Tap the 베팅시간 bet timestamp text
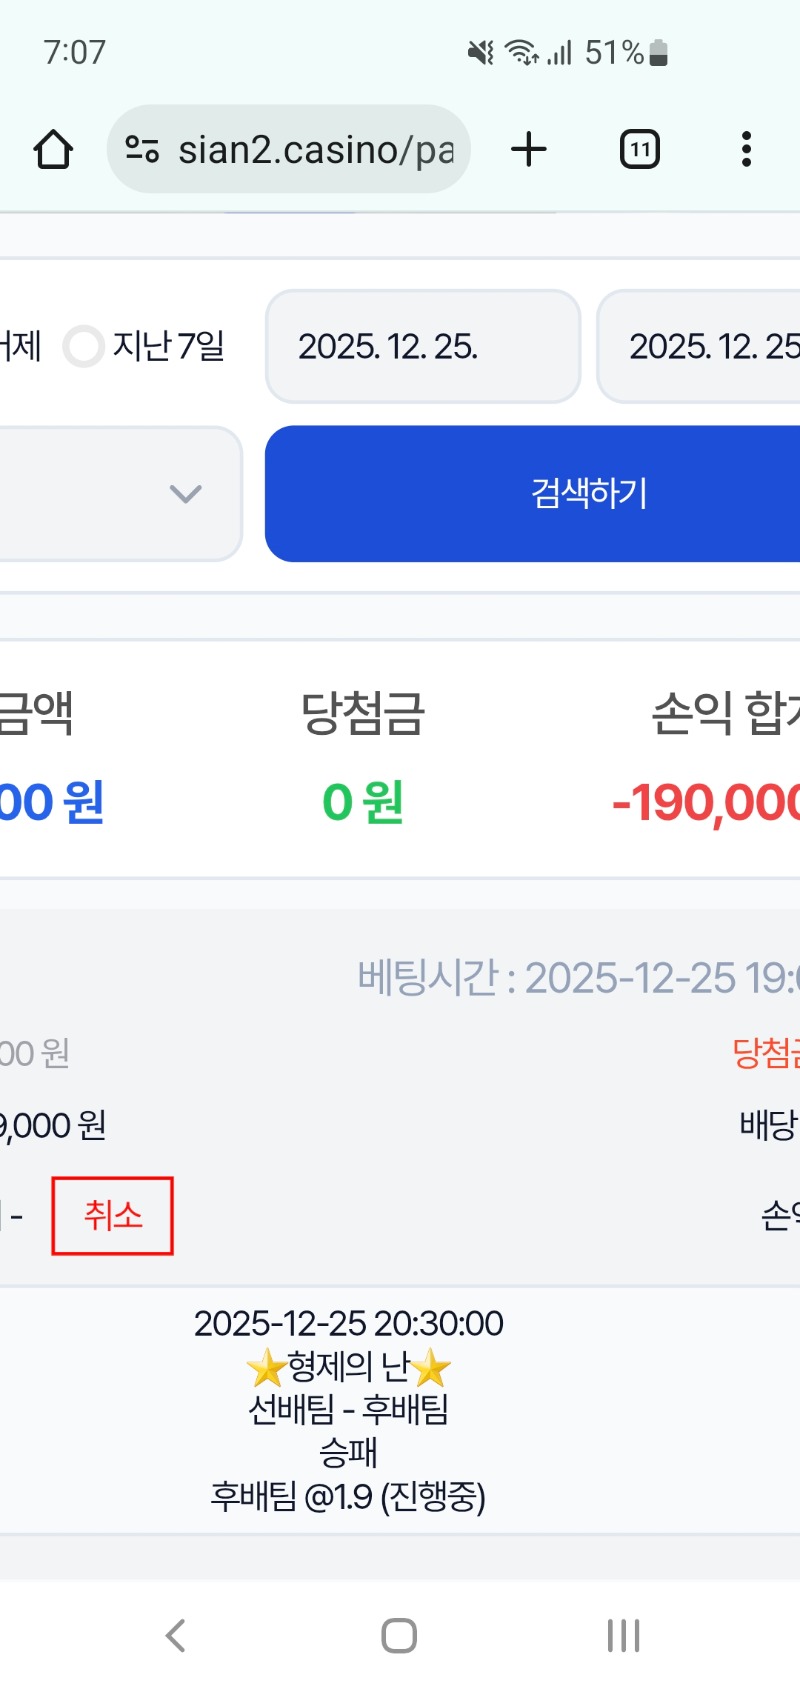The image size is (800, 1689). [578, 978]
